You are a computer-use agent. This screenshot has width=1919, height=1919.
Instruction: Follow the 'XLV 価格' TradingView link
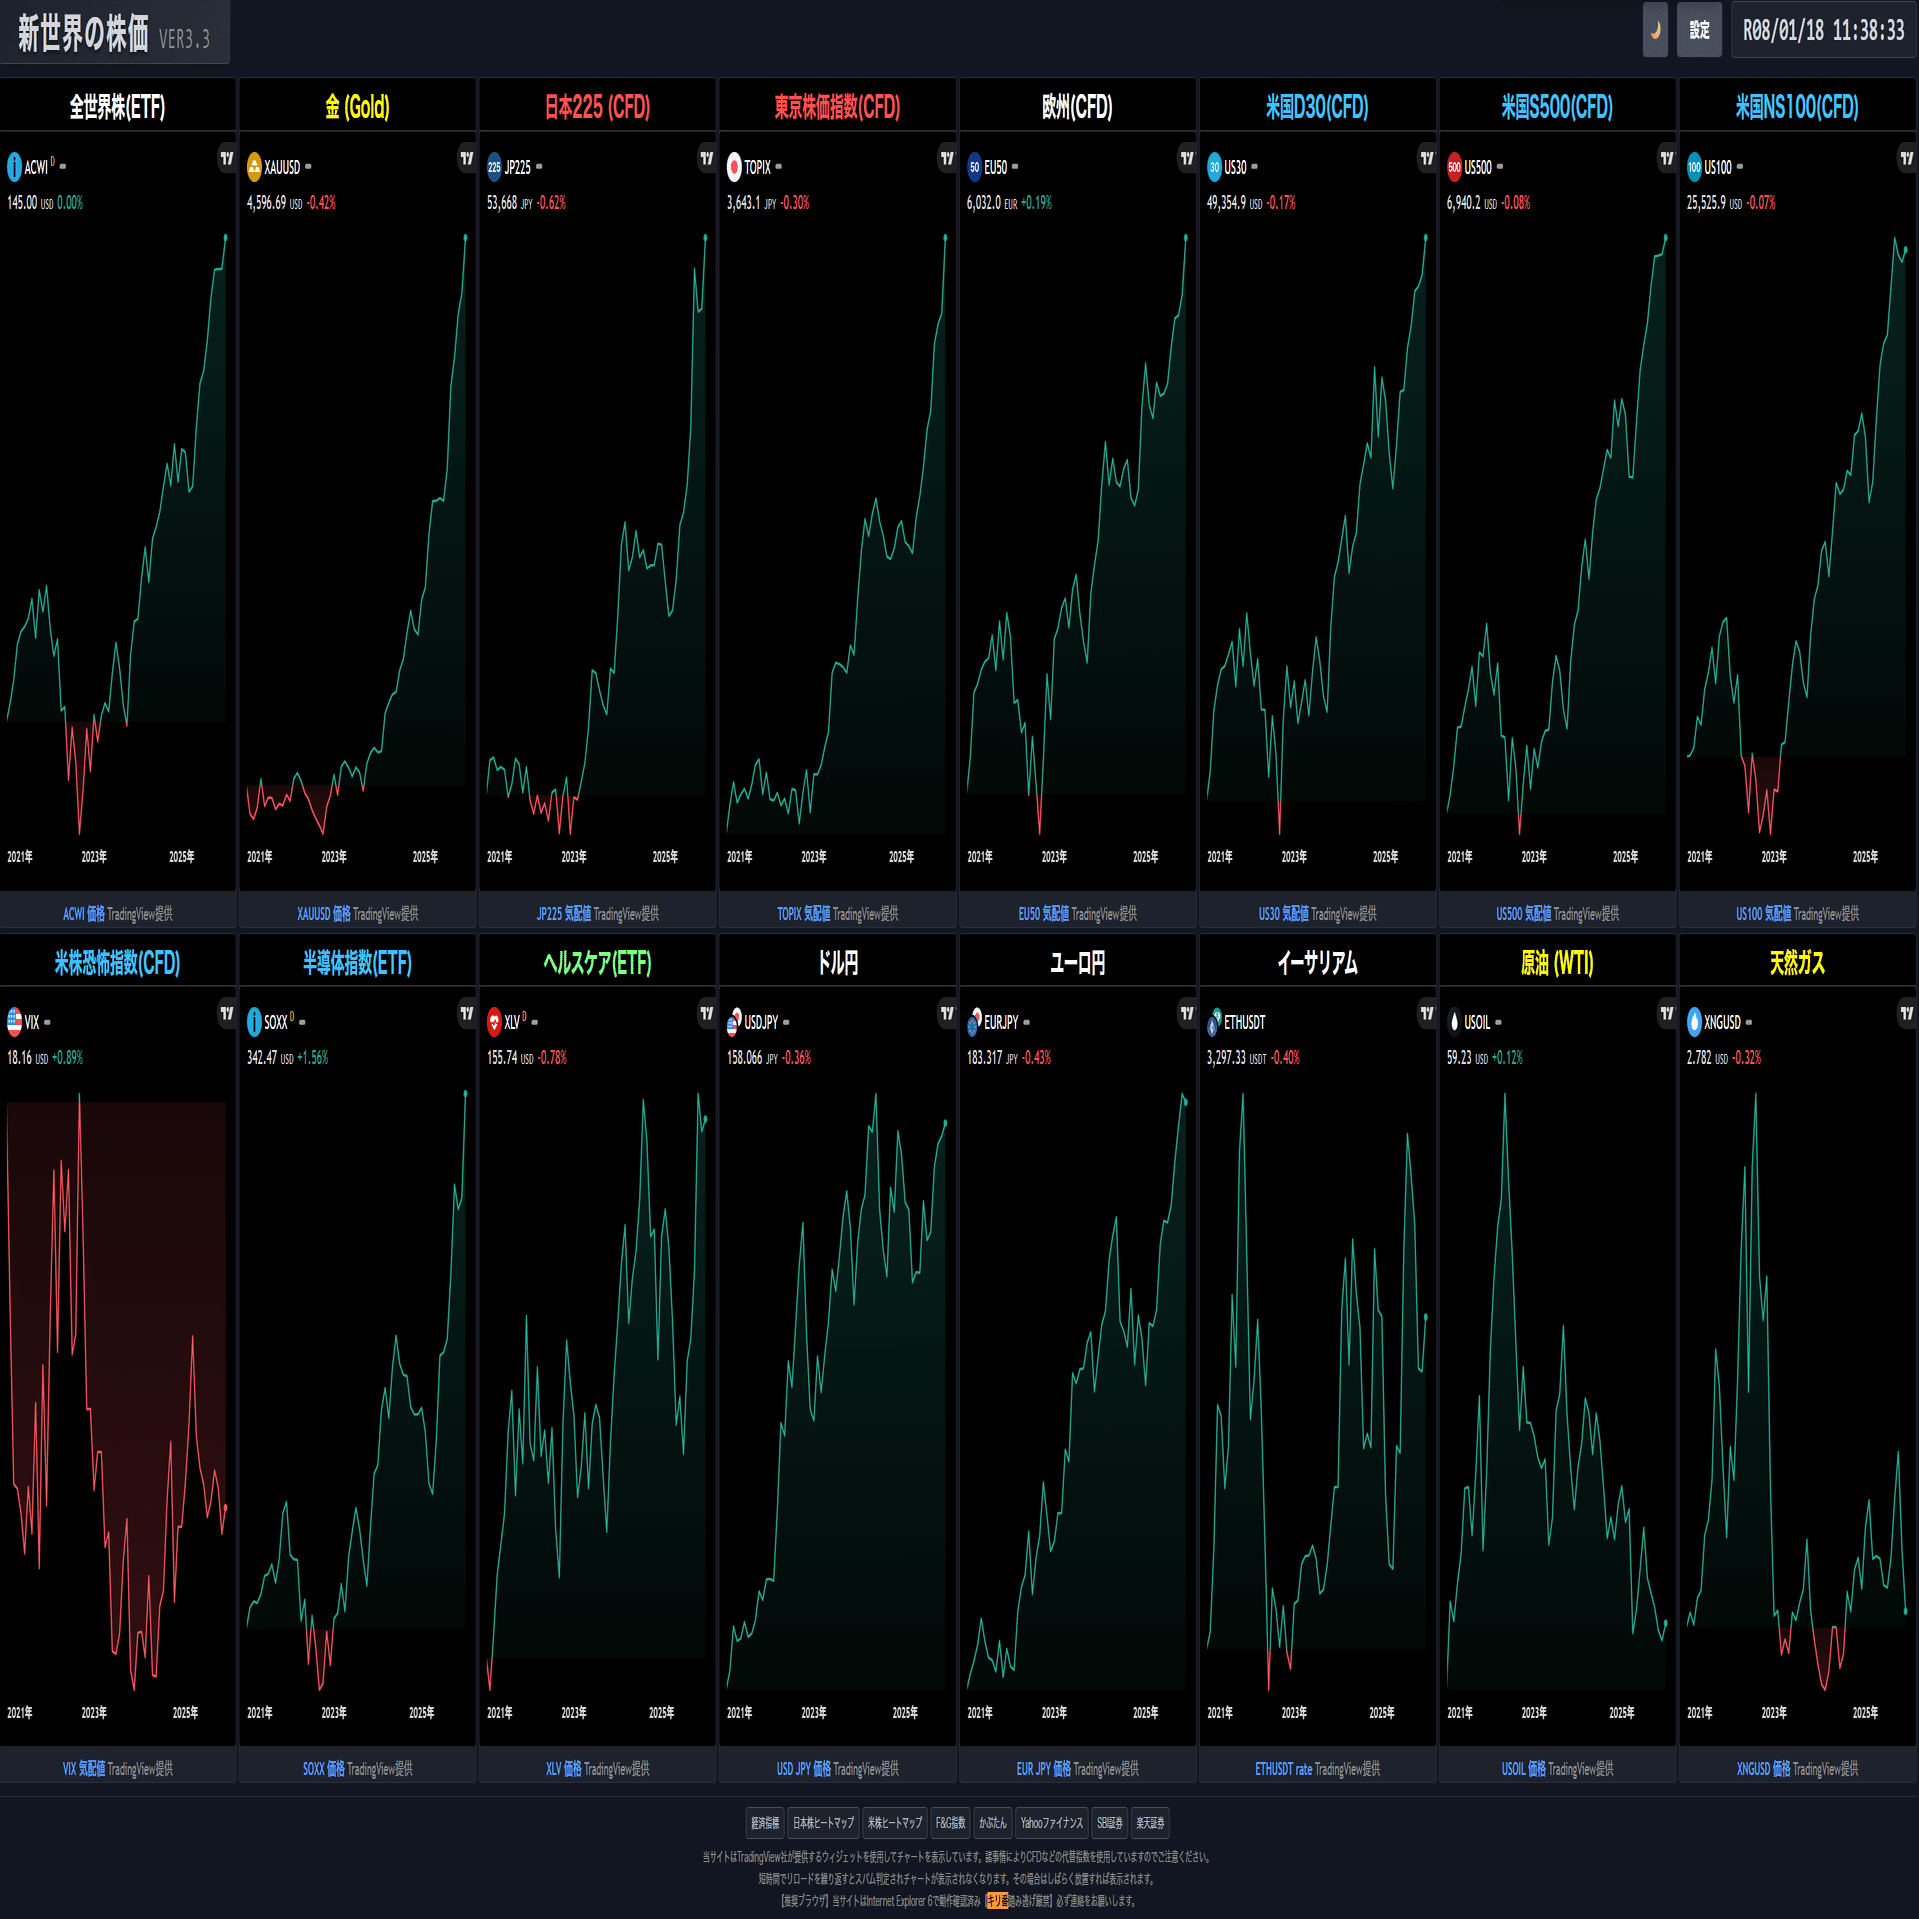[x=563, y=1769]
